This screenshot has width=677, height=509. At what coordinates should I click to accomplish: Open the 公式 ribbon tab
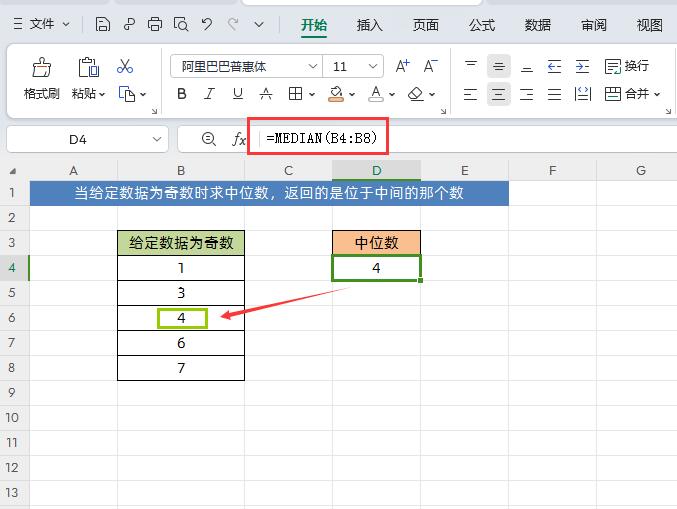click(x=482, y=25)
